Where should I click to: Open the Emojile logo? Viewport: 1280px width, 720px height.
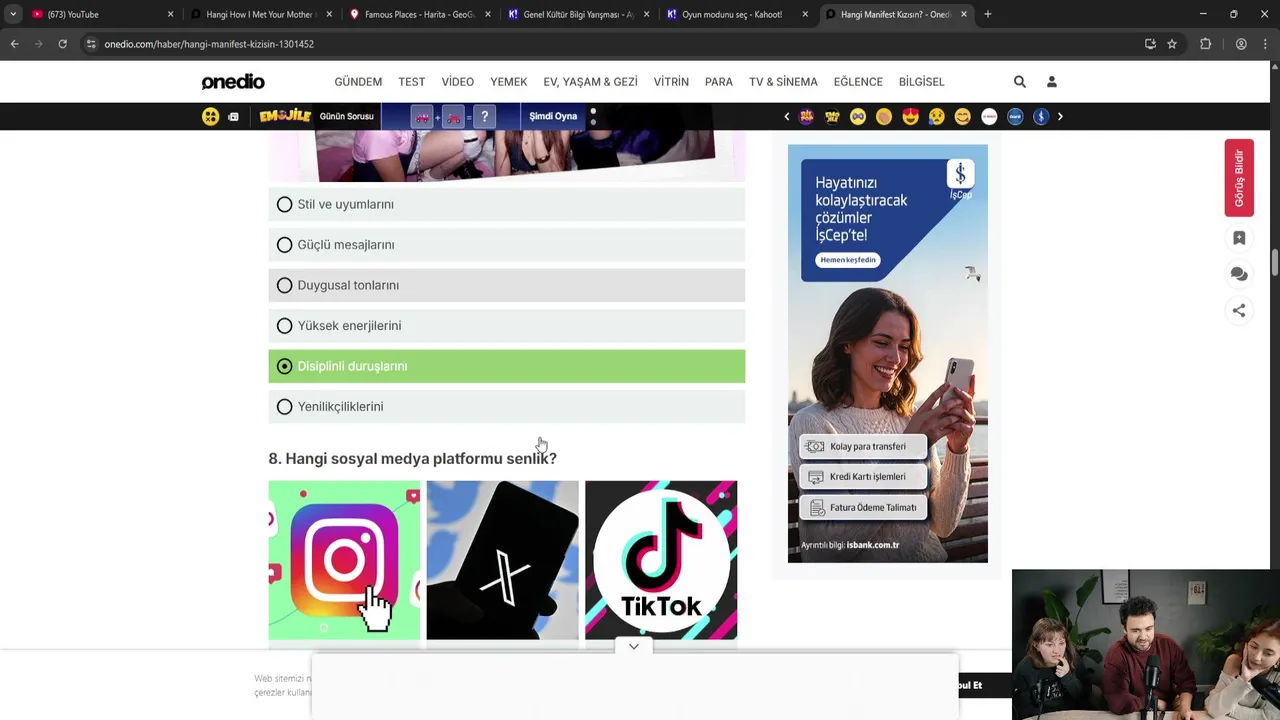click(x=285, y=116)
